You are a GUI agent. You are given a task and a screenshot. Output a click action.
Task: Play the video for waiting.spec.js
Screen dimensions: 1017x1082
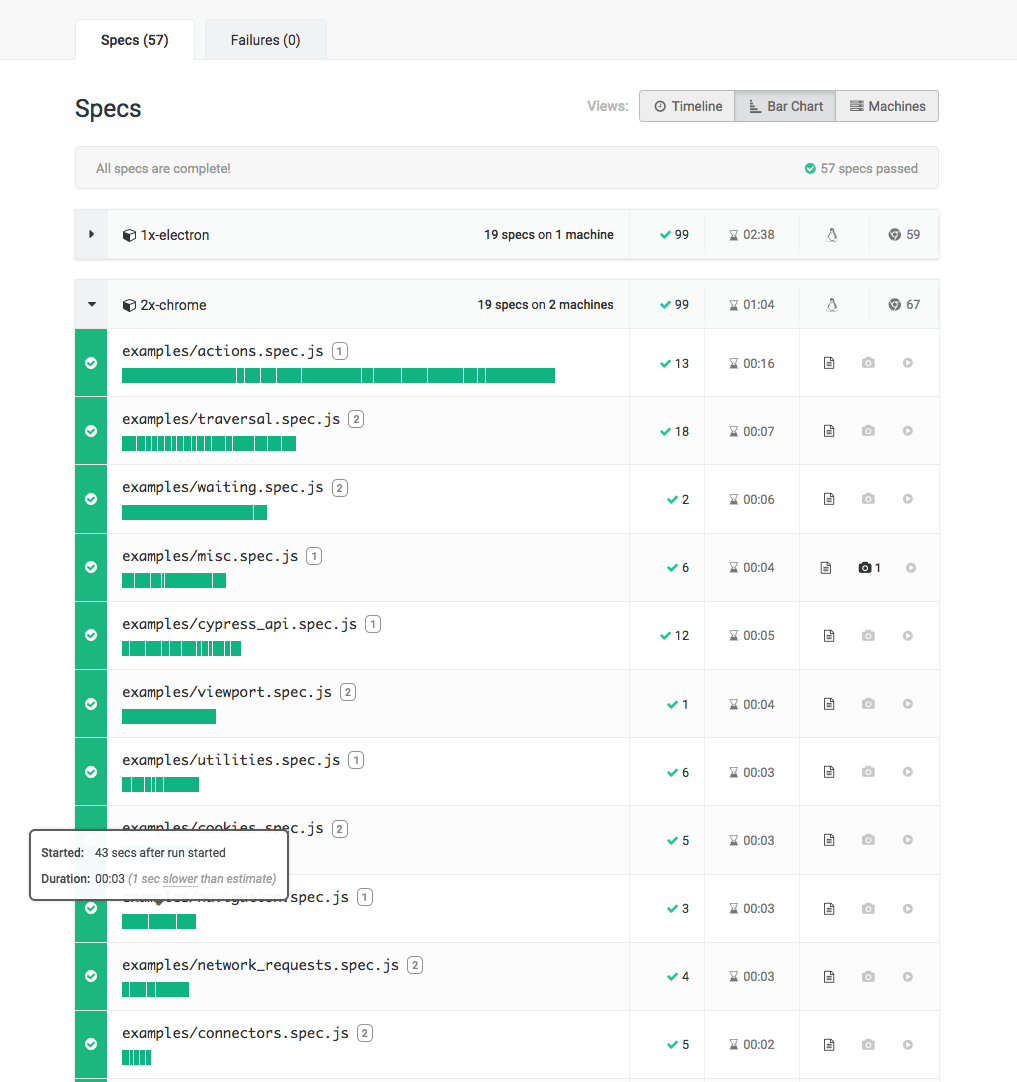[x=907, y=498]
